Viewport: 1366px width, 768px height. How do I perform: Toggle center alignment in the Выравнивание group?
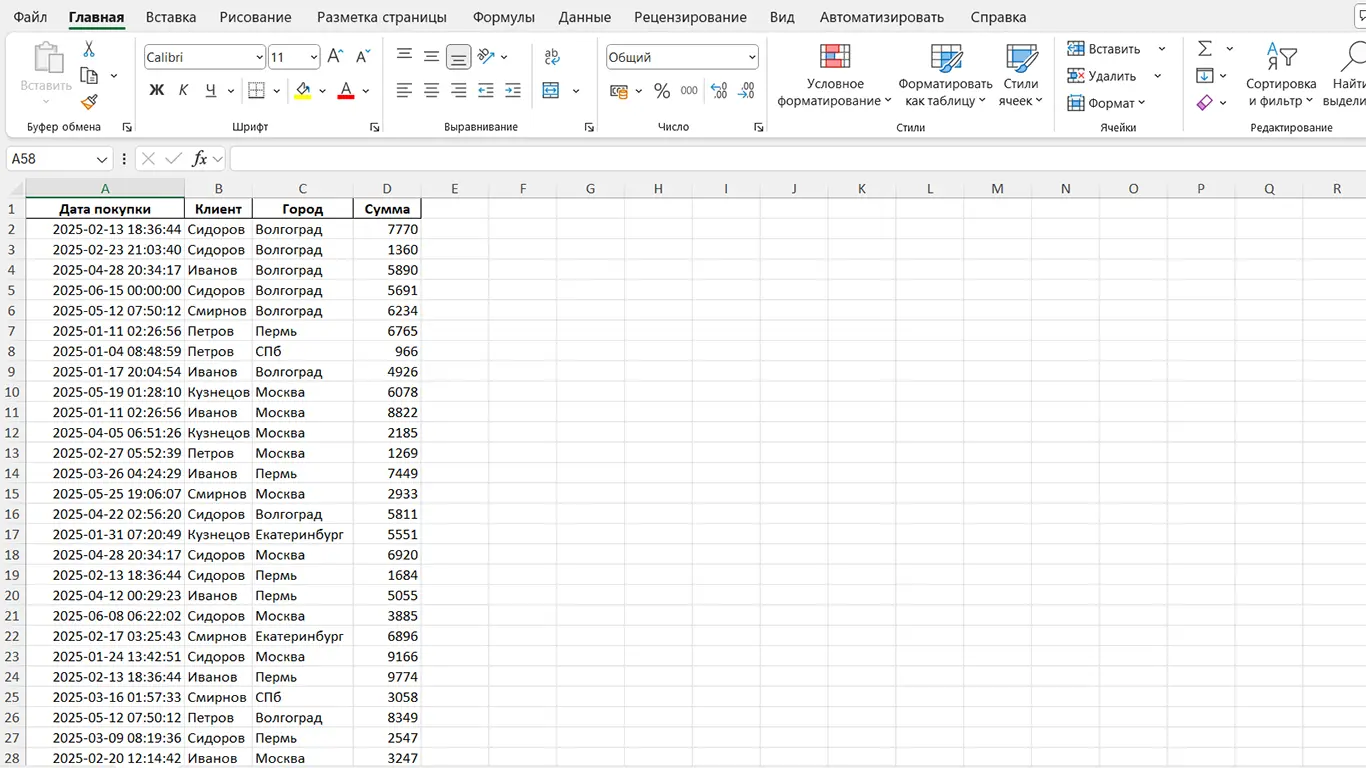point(430,91)
